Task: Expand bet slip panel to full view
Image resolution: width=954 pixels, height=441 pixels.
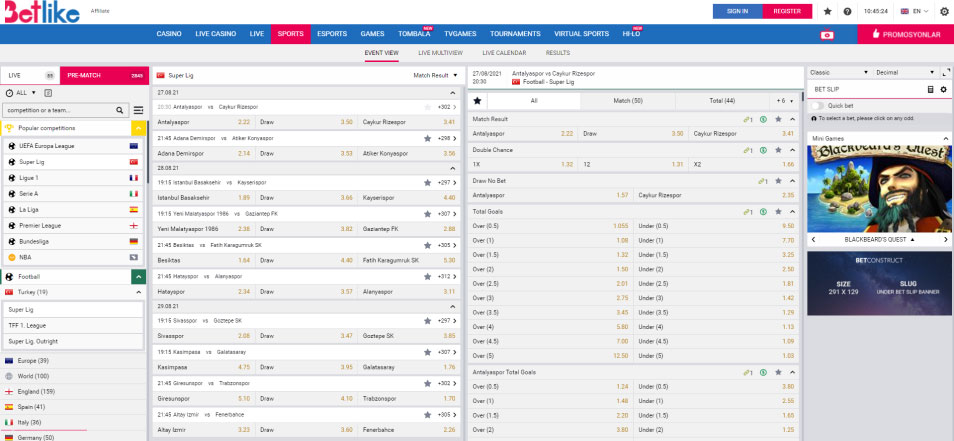Action: (x=945, y=72)
